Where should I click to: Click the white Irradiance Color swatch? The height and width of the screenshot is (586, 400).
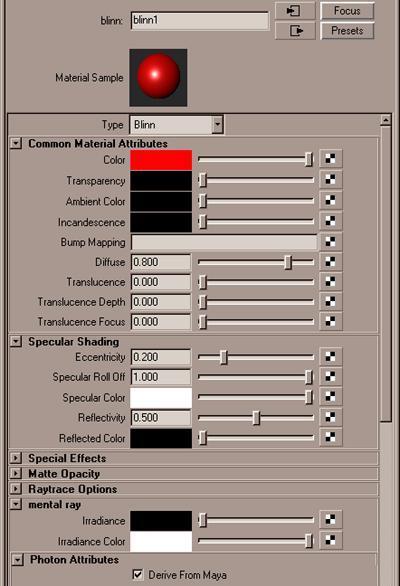(x=161, y=542)
